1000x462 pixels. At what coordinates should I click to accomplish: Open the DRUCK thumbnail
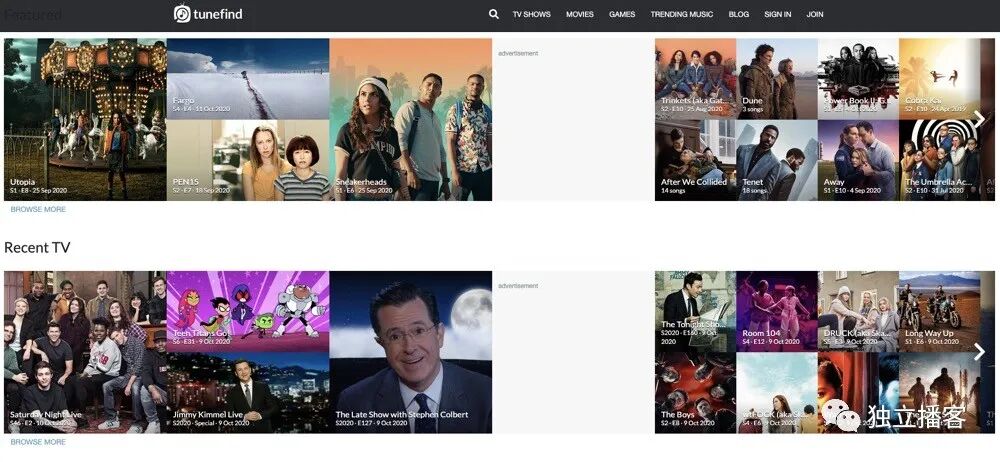coord(858,311)
